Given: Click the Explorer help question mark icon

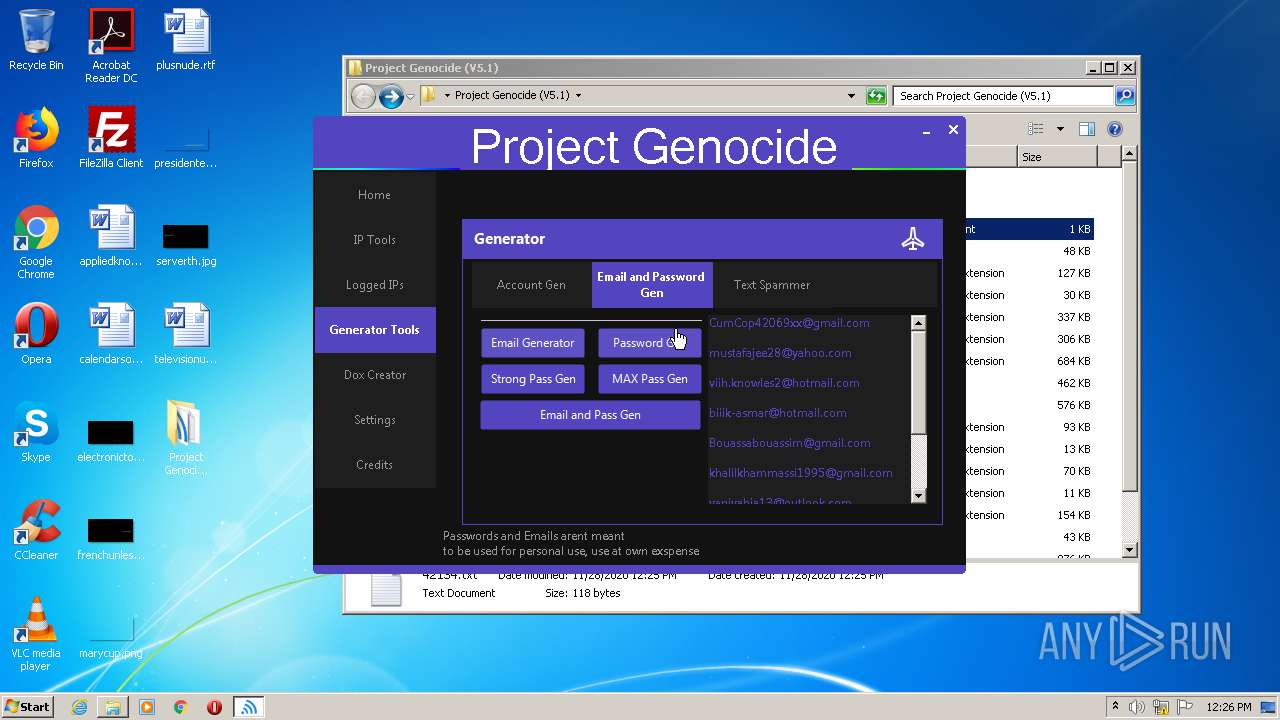Looking at the screenshot, I should click(x=1115, y=129).
